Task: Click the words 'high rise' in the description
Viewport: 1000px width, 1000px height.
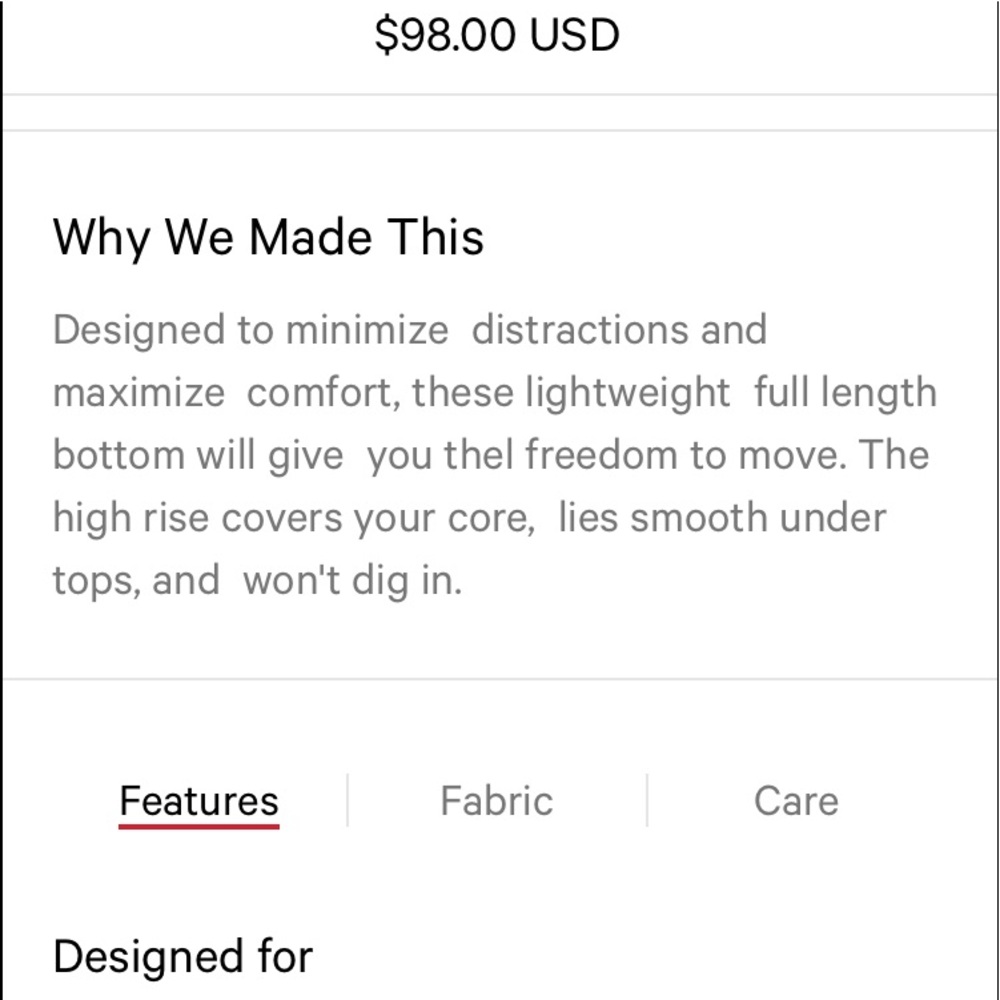Action: [129, 516]
